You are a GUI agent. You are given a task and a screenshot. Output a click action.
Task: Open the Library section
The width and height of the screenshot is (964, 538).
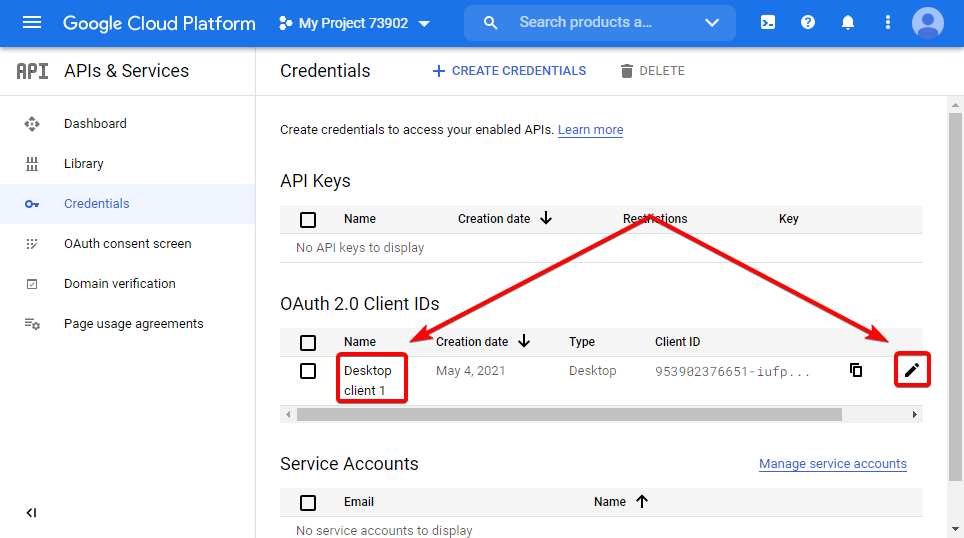click(x=83, y=164)
